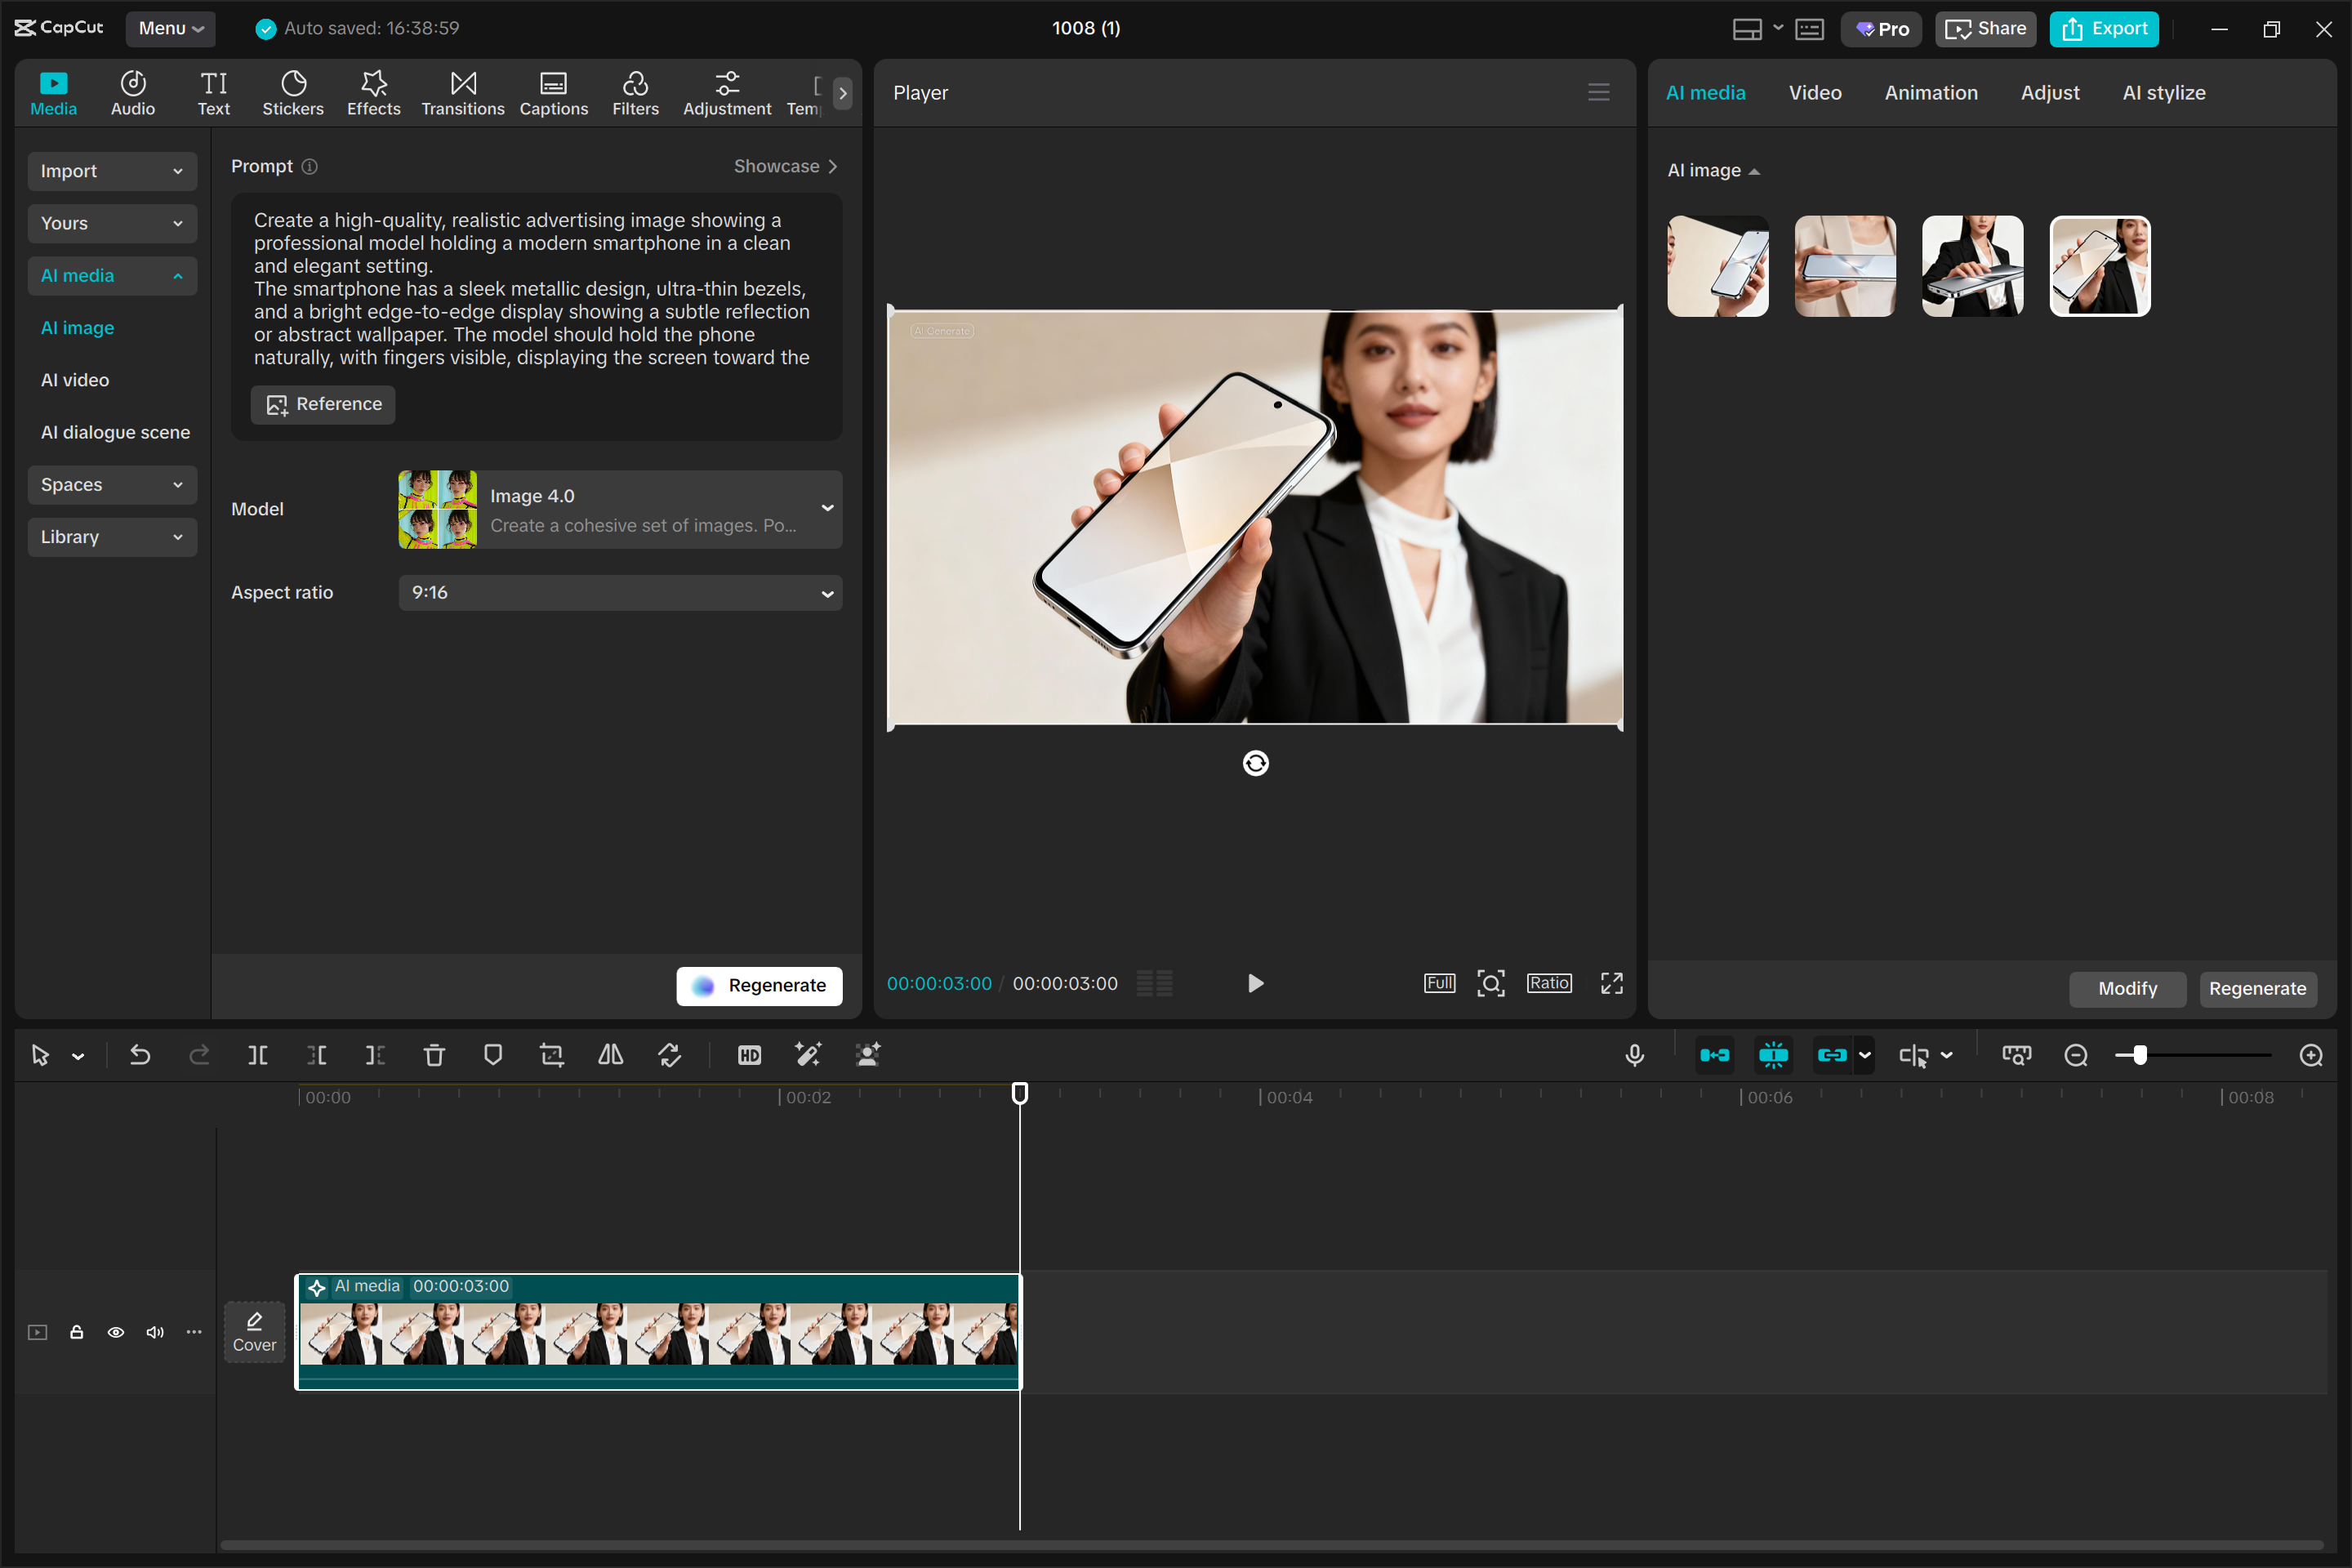Click the delete trash icon
The height and width of the screenshot is (1568, 2352).
coord(434,1055)
